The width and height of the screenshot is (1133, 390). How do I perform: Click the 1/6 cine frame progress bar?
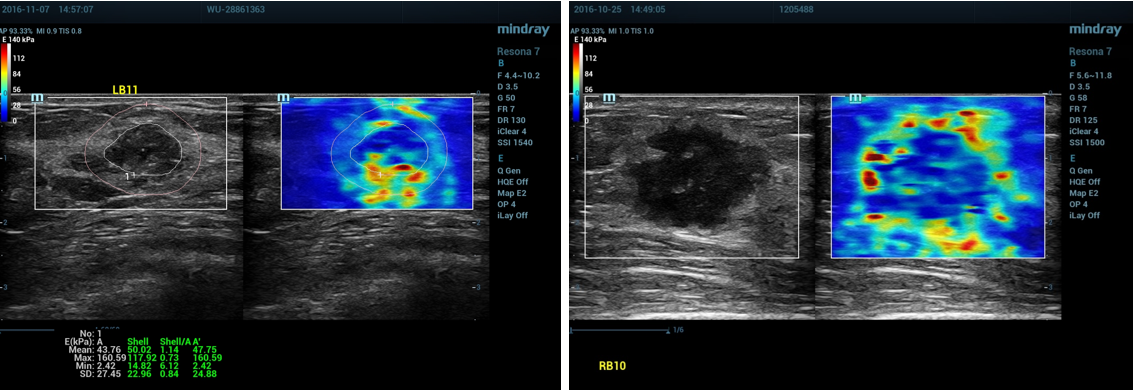pyautogui.click(x=621, y=330)
